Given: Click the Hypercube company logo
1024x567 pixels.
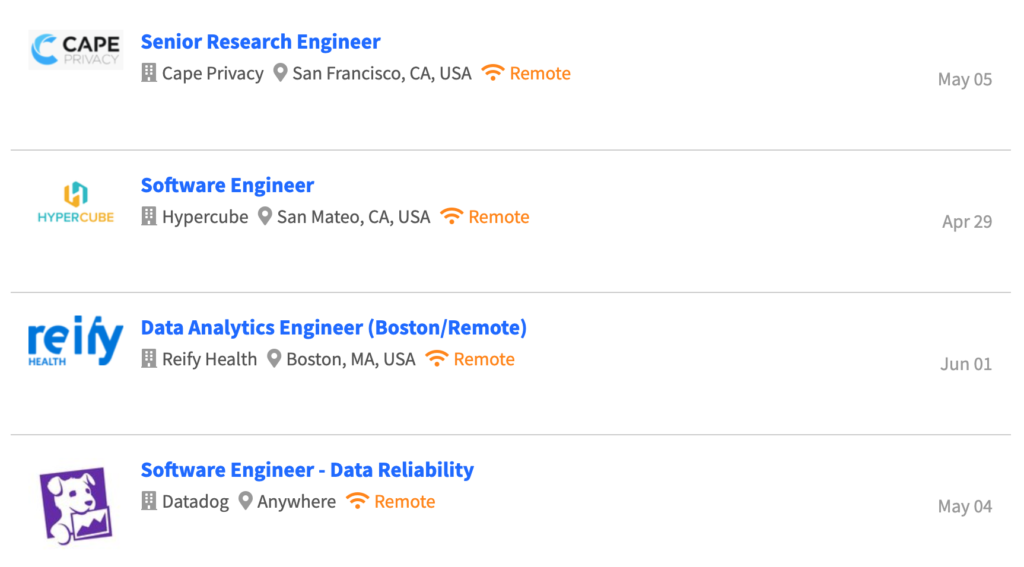Looking at the screenshot, I should [76, 202].
